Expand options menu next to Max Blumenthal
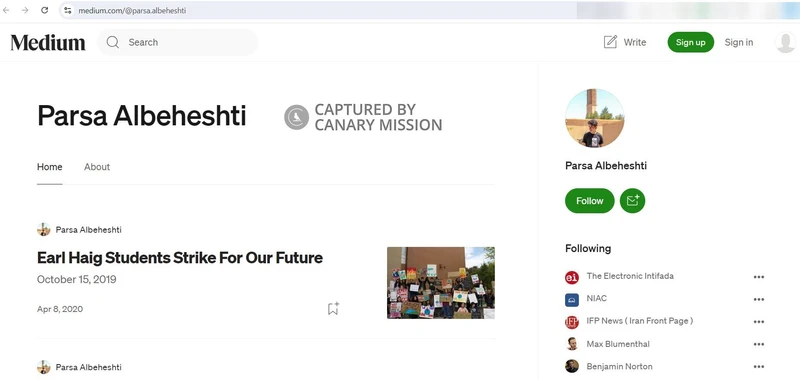The height and width of the screenshot is (380, 800). pos(759,344)
